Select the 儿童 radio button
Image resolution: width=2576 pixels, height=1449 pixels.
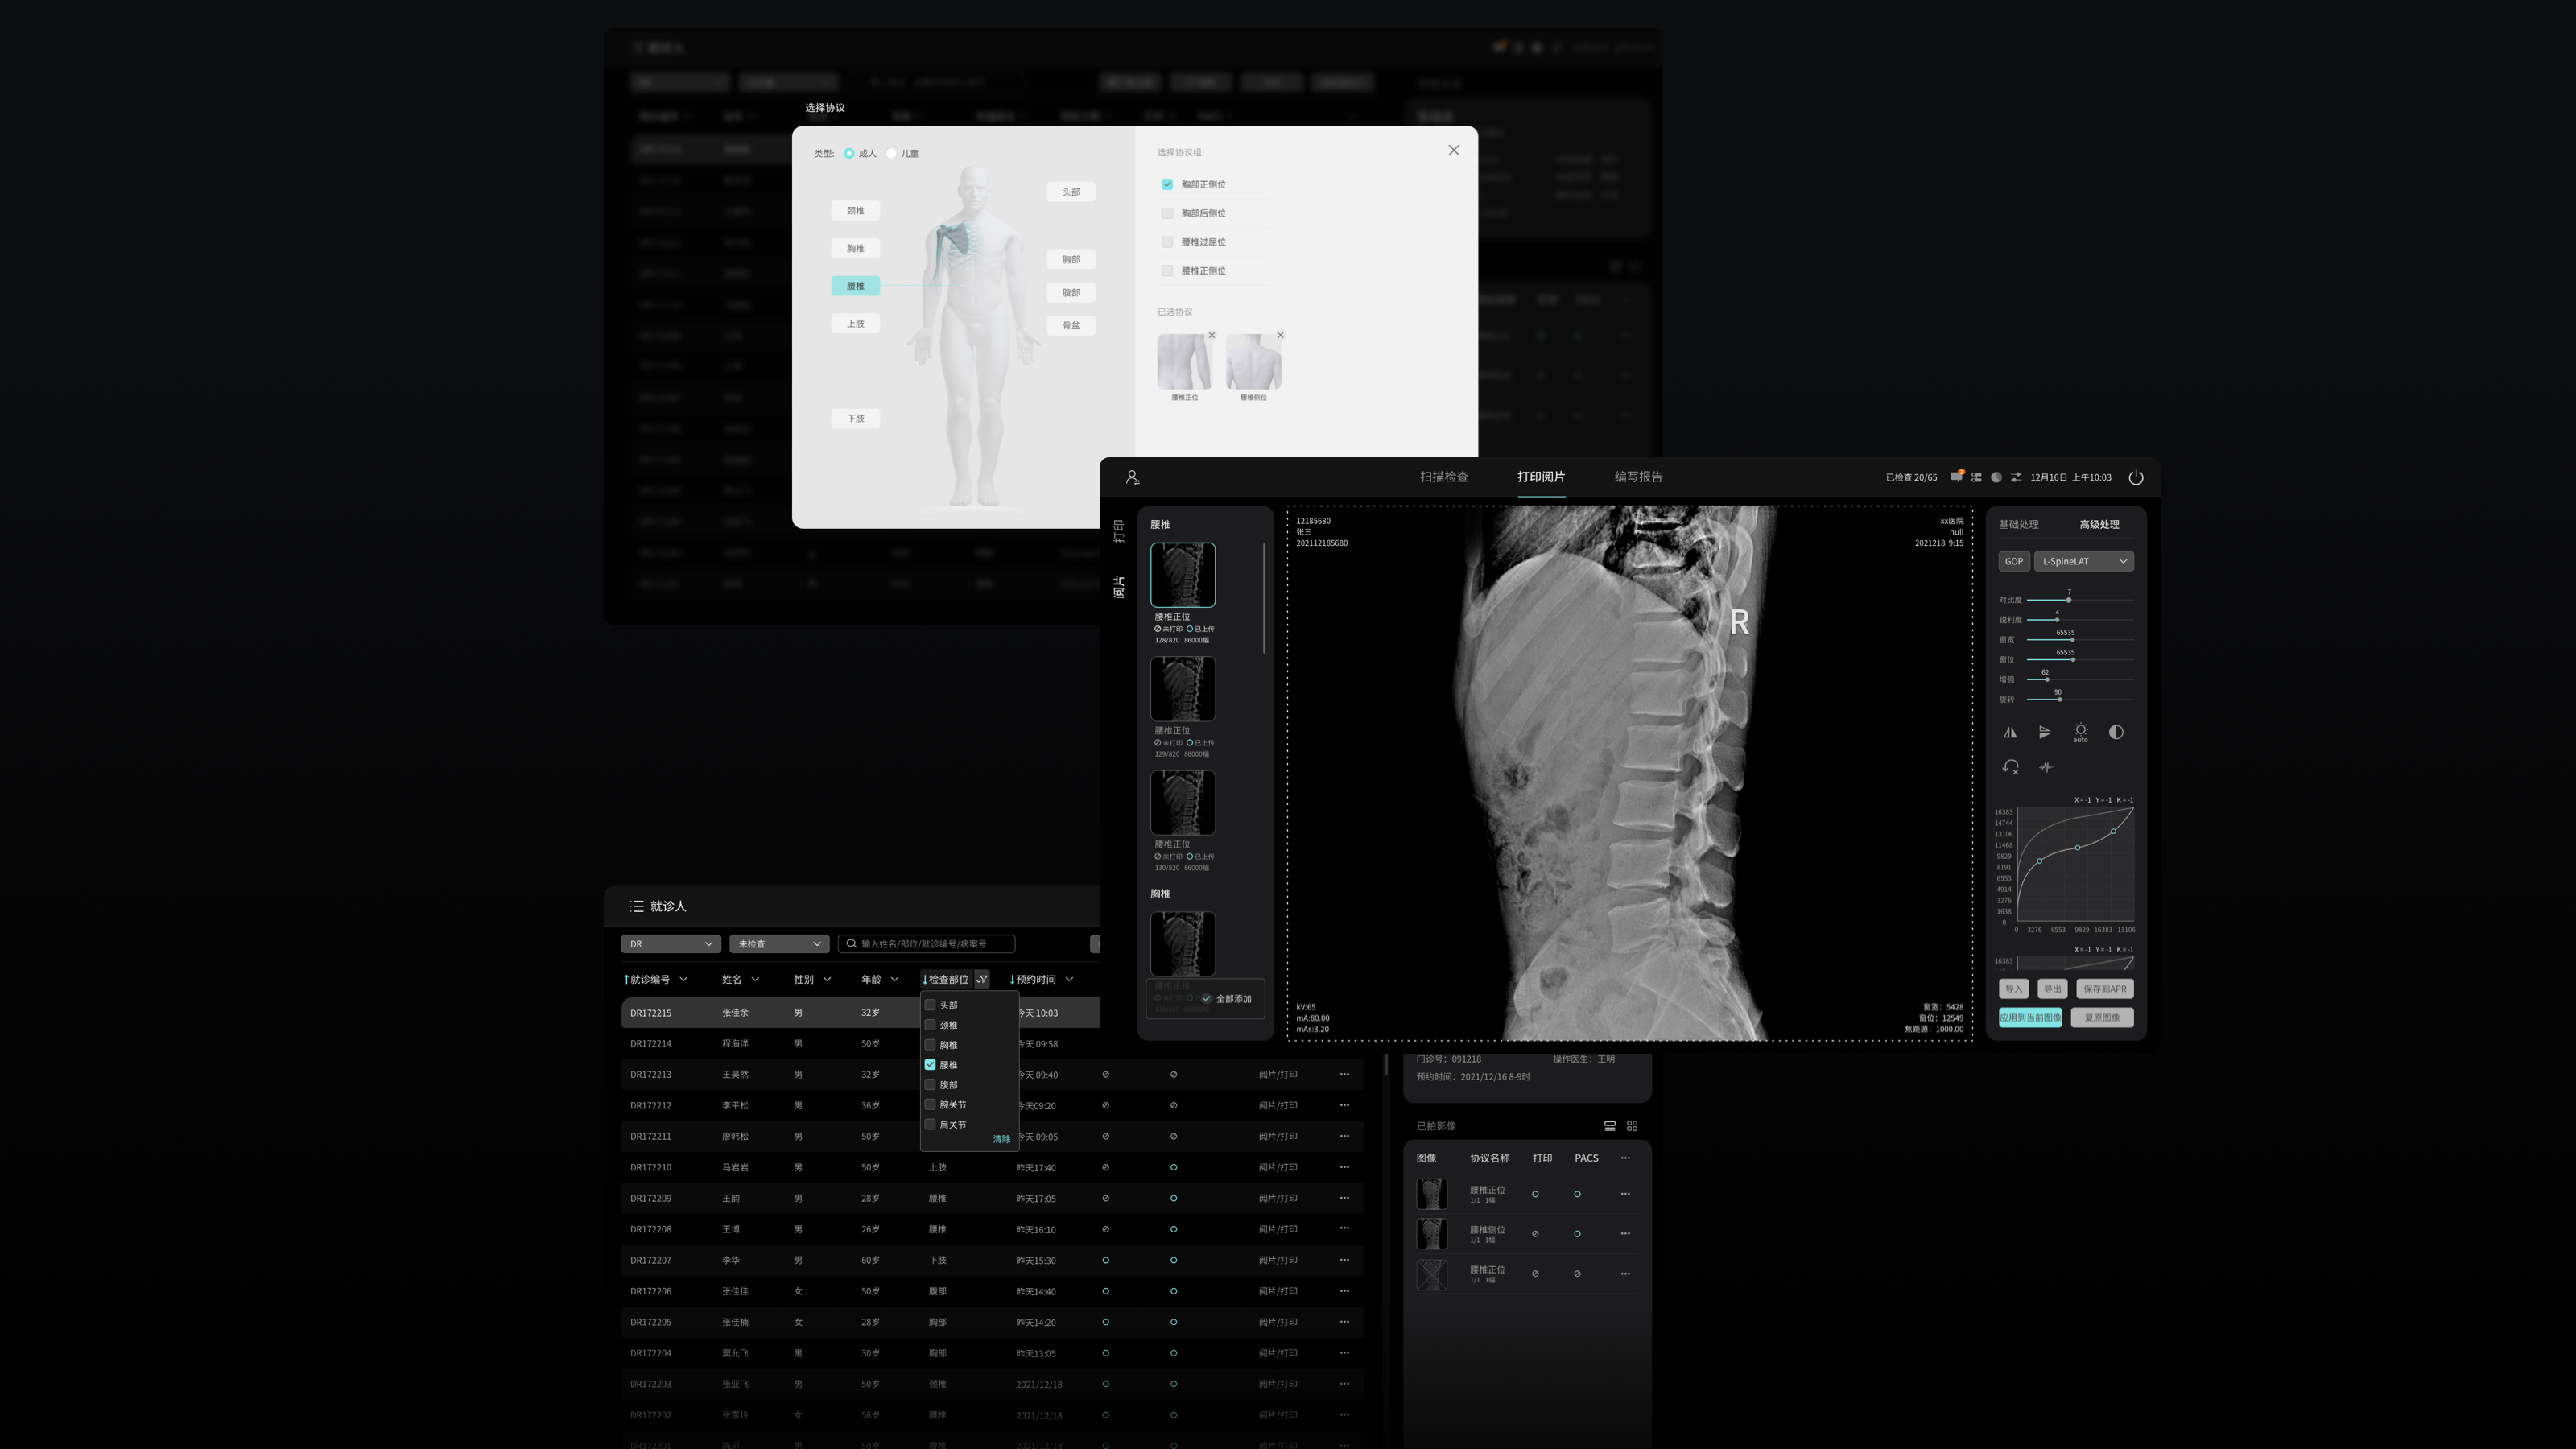click(x=892, y=153)
